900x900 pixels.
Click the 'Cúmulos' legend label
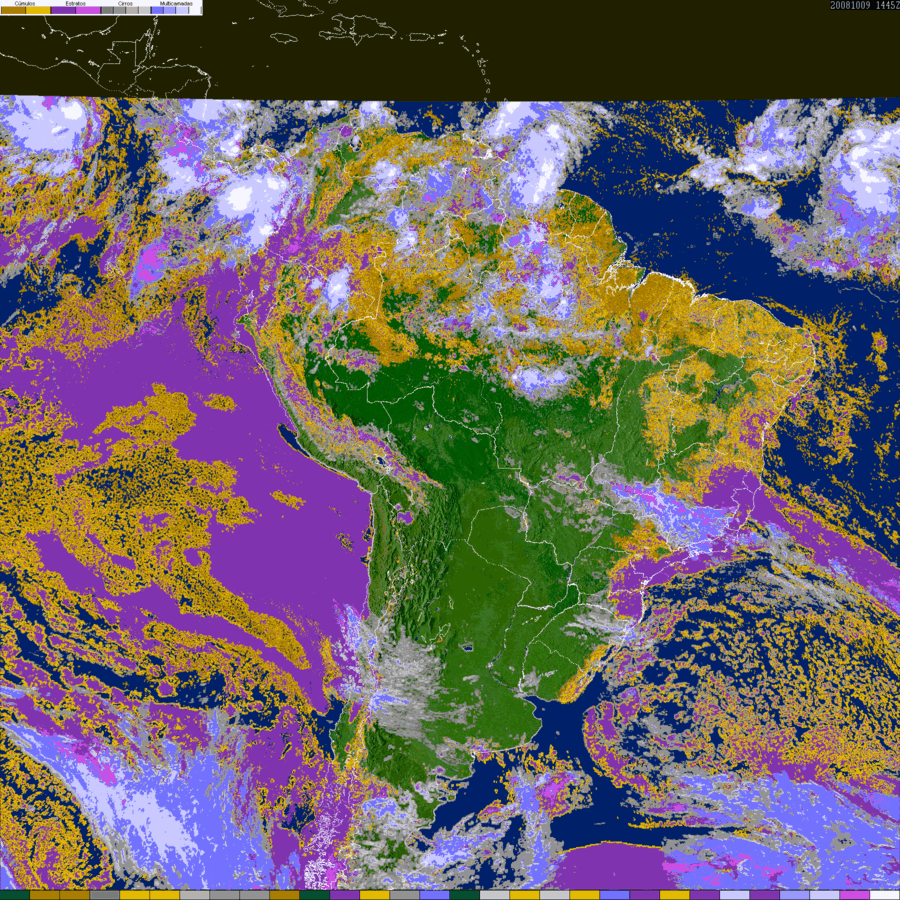coord(25,3)
